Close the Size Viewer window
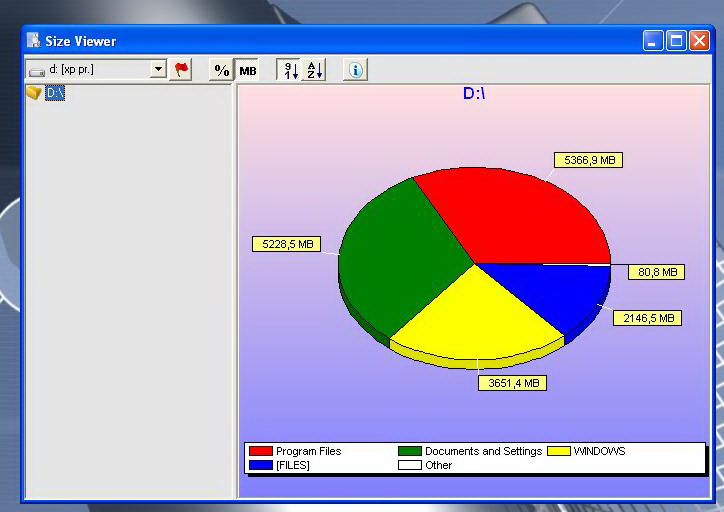The width and height of the screenshot is (724, 512). pyautogui.click(x=700, y=41)
